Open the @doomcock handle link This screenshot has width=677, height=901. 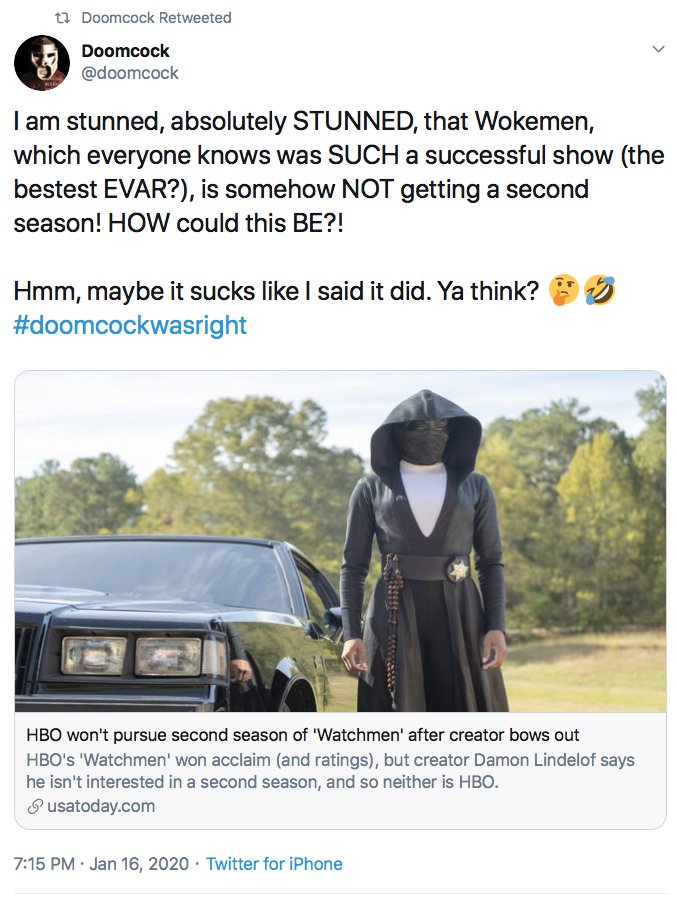130,74
